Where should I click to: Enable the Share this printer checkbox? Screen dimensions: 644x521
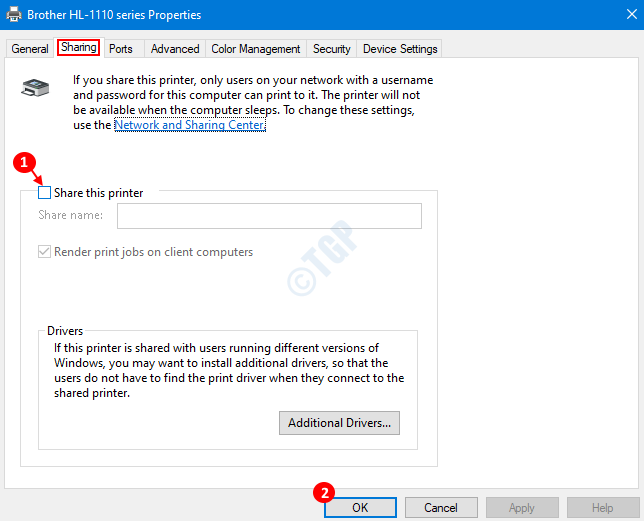point(44,193)
